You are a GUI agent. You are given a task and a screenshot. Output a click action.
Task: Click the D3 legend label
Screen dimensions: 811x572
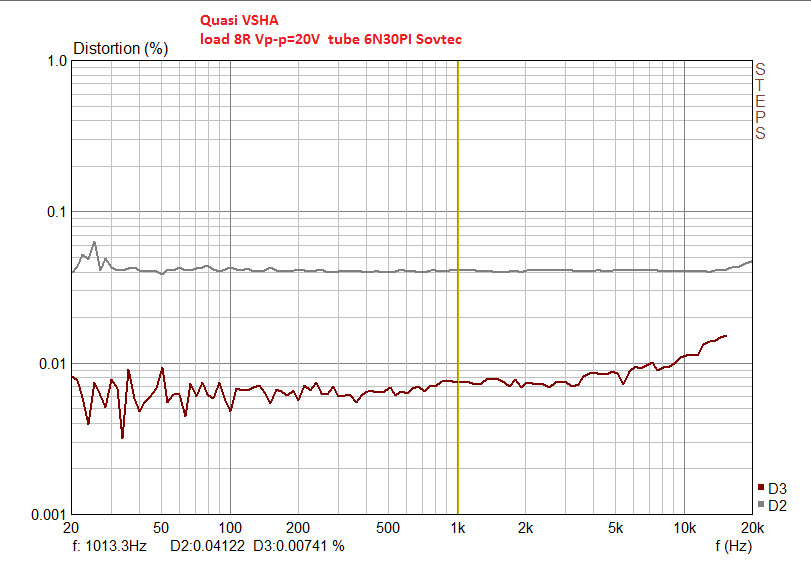point(777,489)
